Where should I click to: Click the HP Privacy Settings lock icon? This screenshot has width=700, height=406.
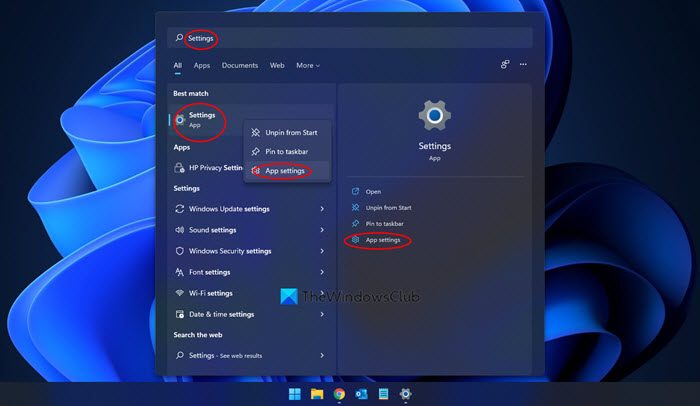(179, 168)
